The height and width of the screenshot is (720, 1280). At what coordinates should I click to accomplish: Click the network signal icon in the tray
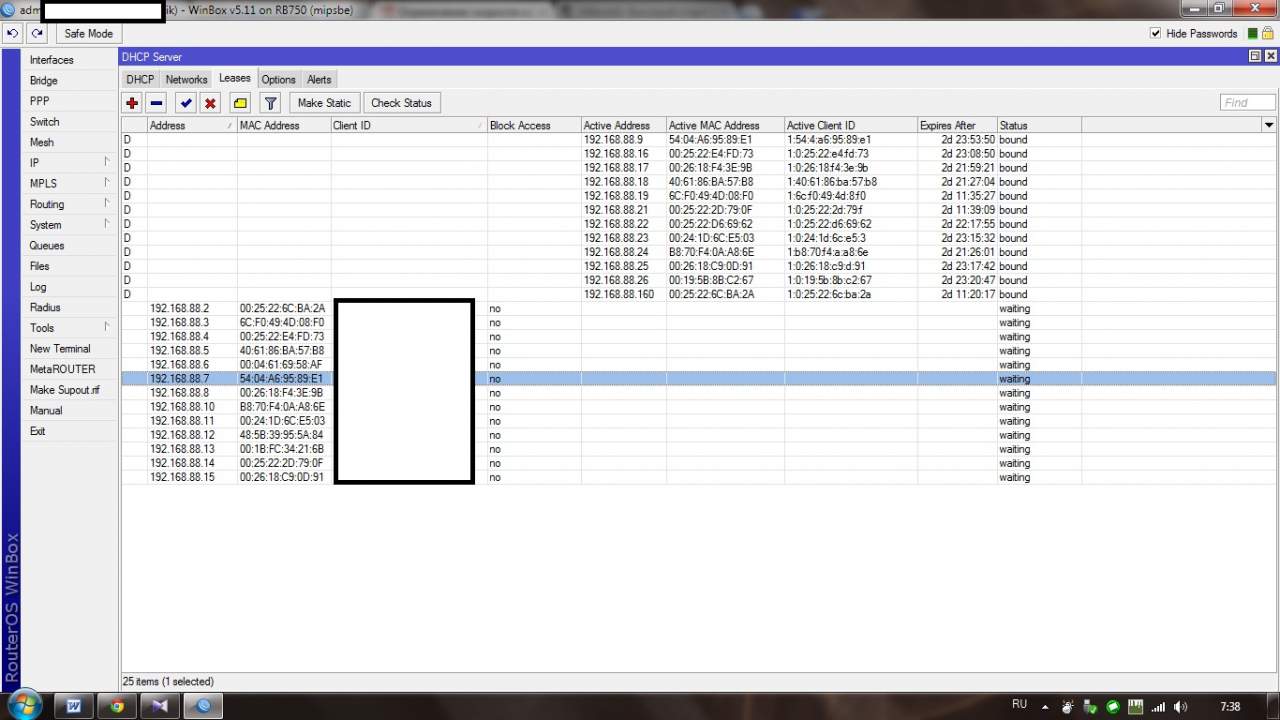coord(1158,707)
